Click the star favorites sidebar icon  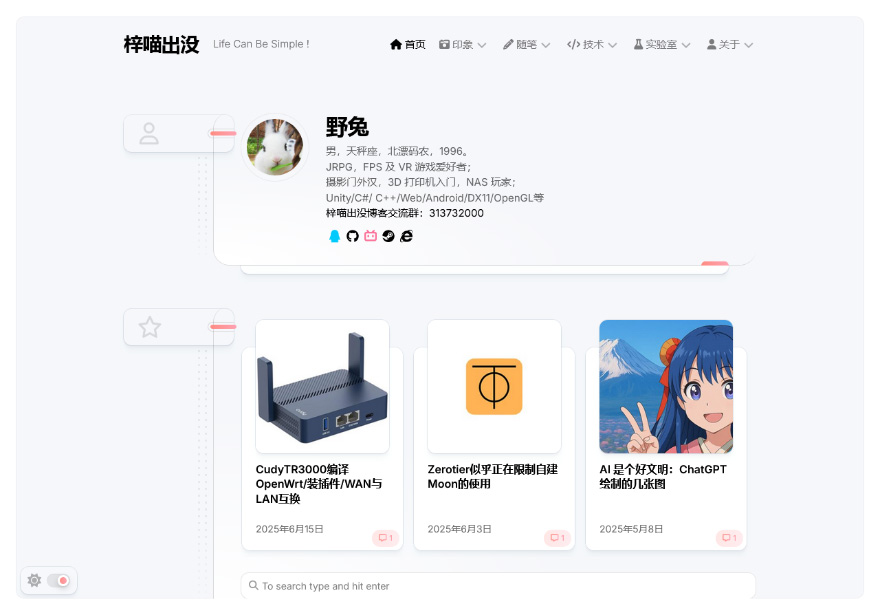[x=150, y=327]
